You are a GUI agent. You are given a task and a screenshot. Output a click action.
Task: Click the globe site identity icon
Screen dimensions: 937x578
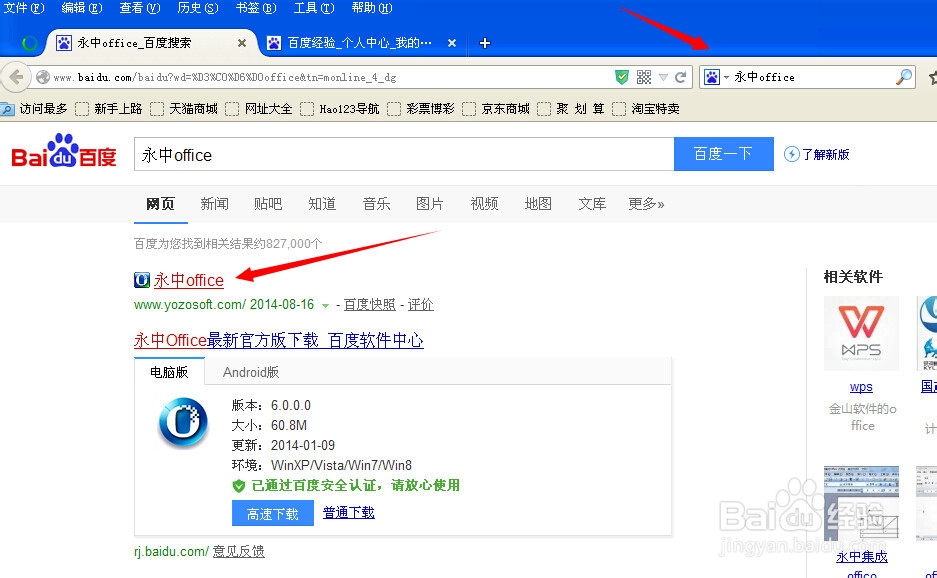click(x=42, y=77)
